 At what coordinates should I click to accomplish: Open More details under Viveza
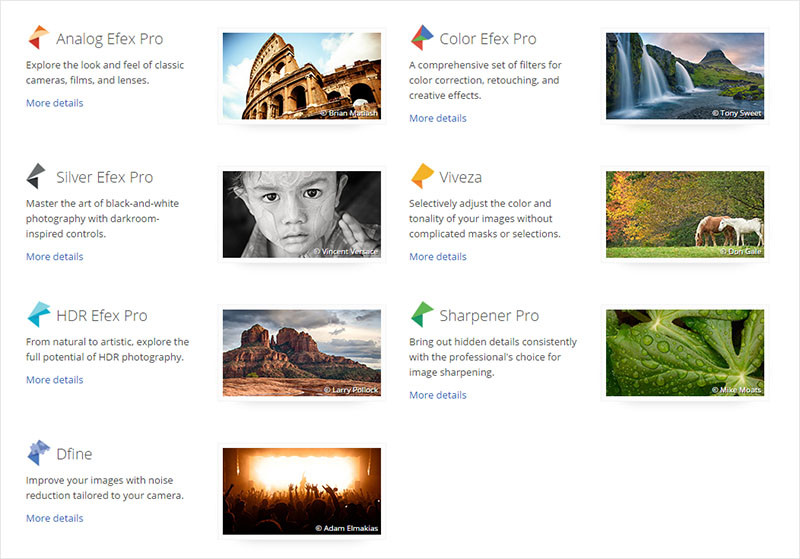(x=438, y=257)
